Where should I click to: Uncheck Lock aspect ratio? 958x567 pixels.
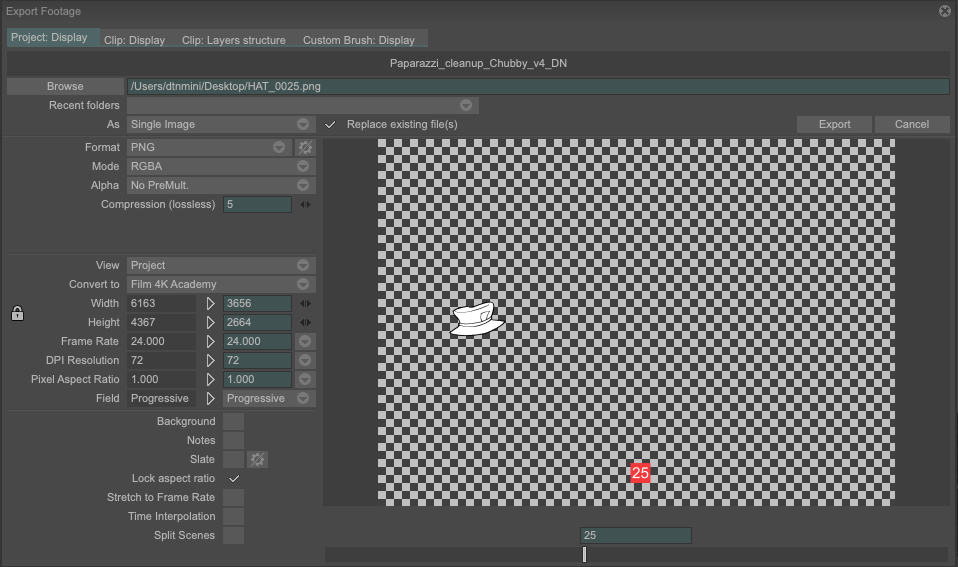[233, 478]
